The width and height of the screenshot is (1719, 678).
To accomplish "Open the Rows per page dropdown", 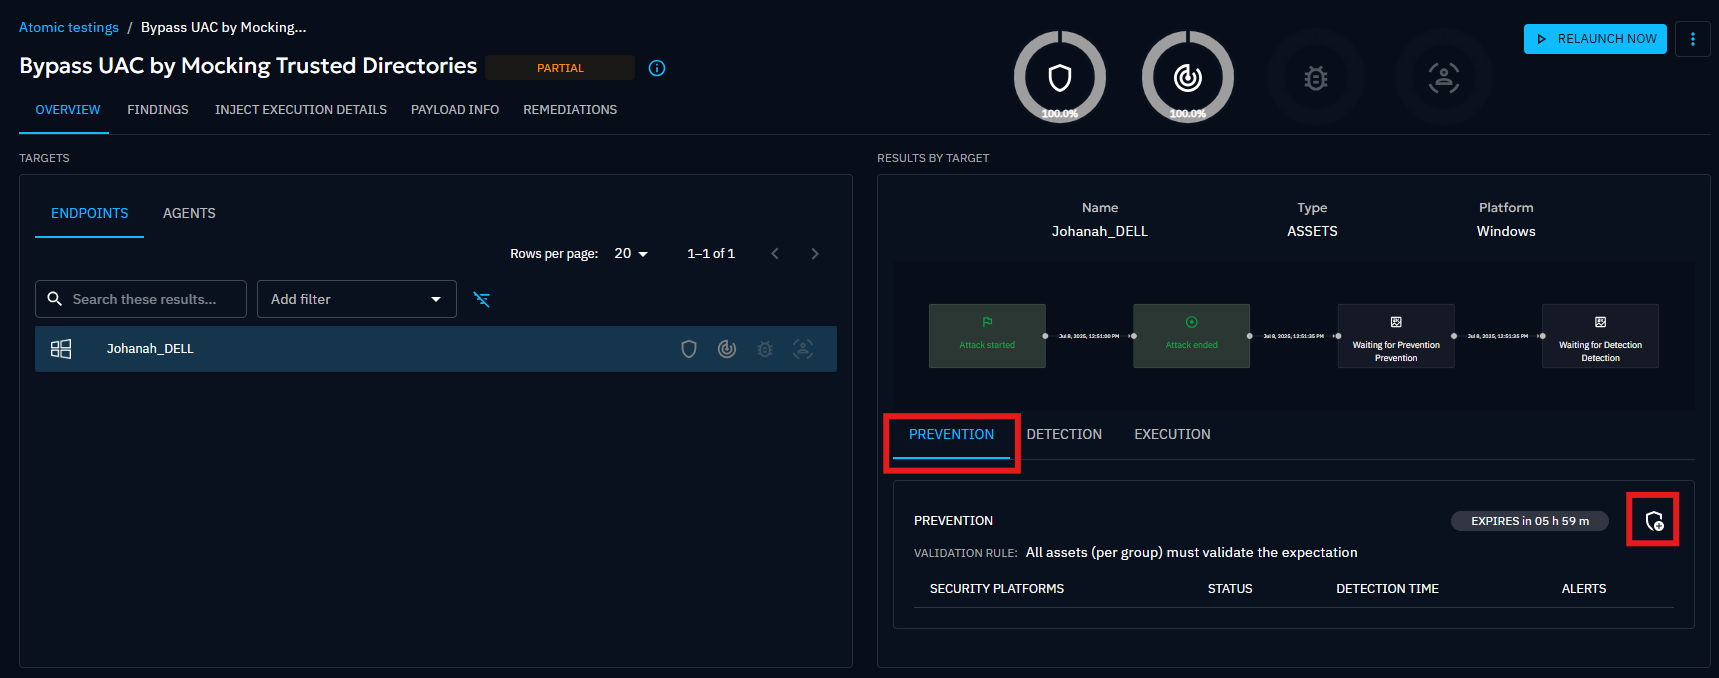I will pyautogui.click(x=631, y=254).
